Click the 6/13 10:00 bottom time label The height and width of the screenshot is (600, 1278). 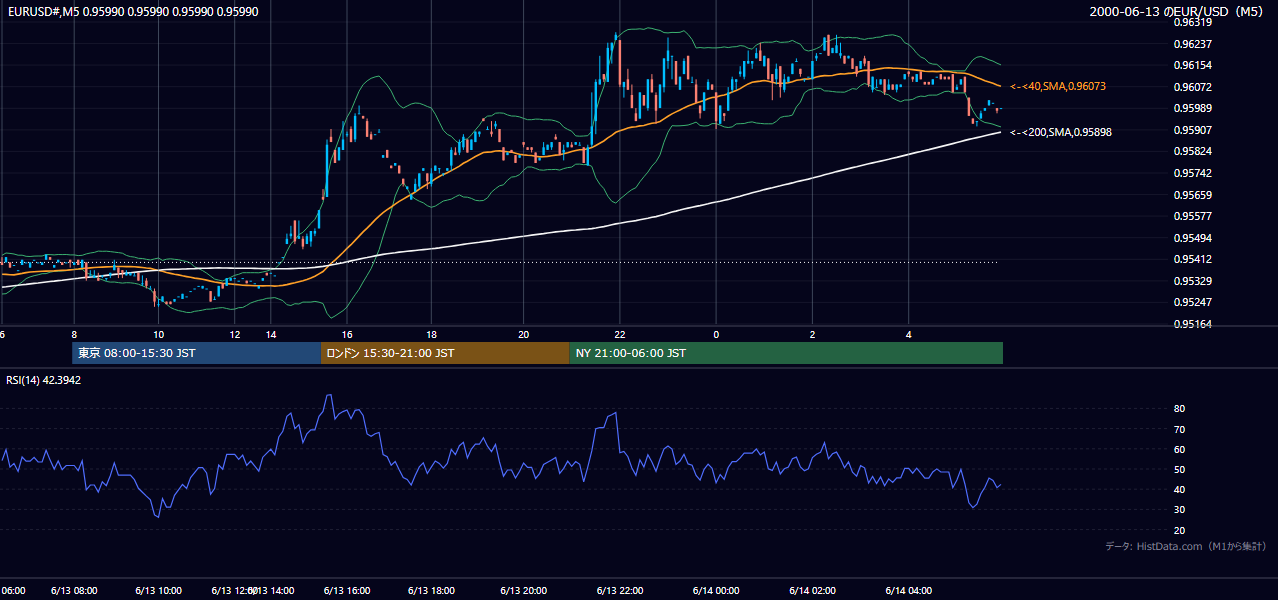point(158,591)
